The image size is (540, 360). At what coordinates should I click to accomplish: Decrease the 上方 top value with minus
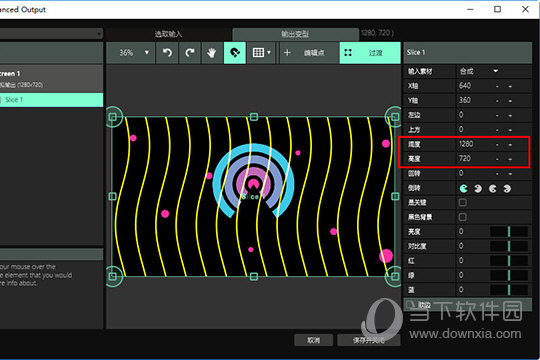(x=497, y=130)
